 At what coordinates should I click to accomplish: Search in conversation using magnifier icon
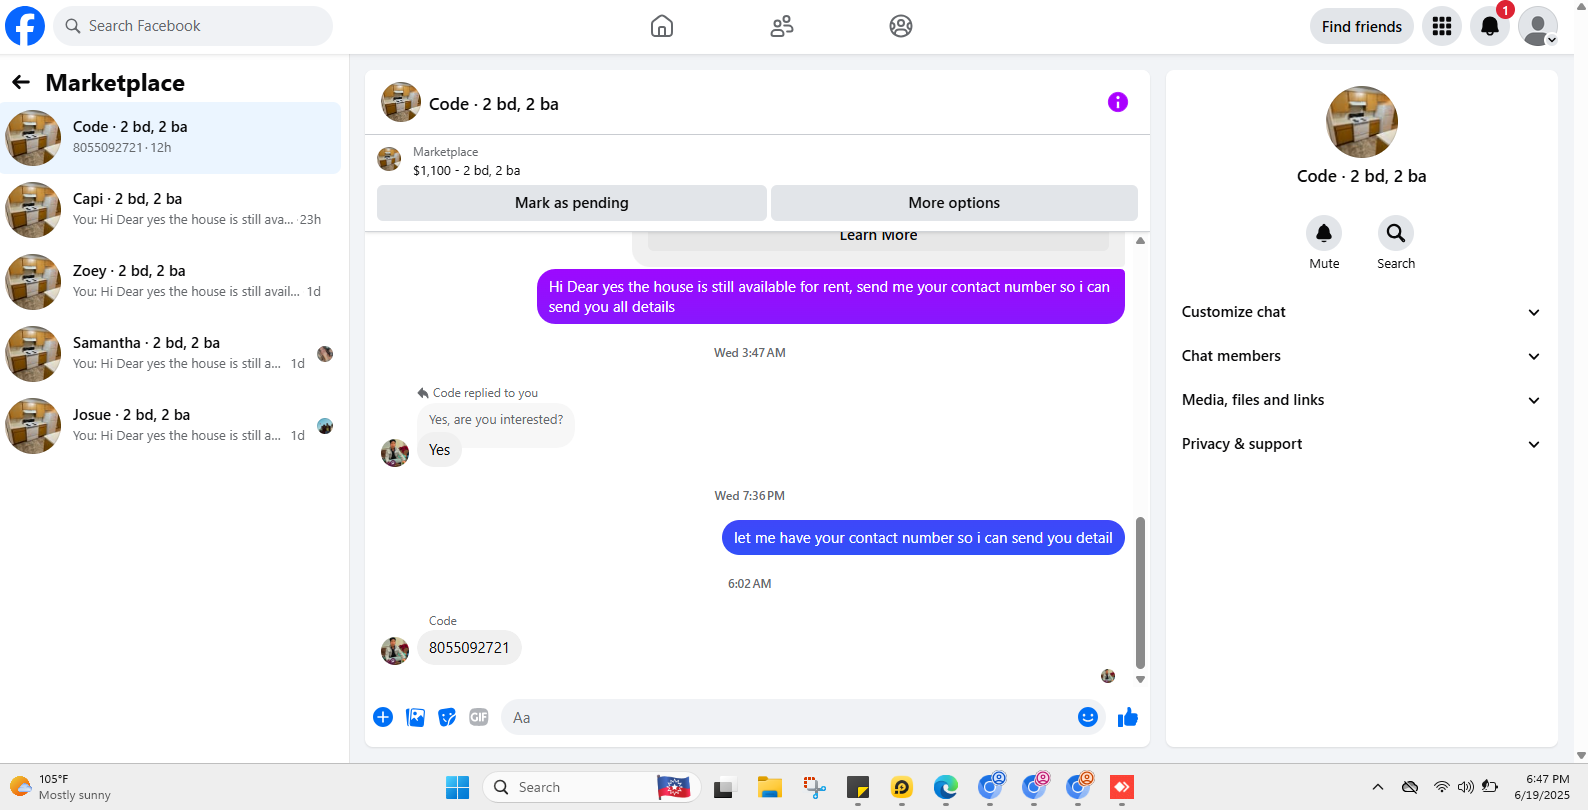(x=1396, y=233)
